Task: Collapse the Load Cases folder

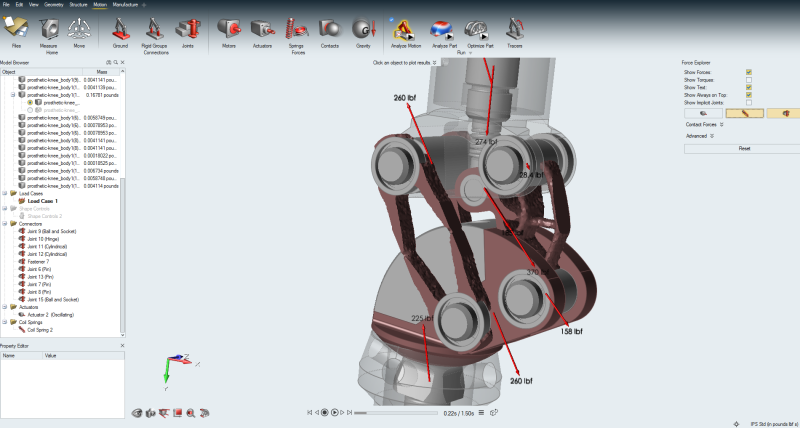Action: pyautogui.click(x=5, y=193)
